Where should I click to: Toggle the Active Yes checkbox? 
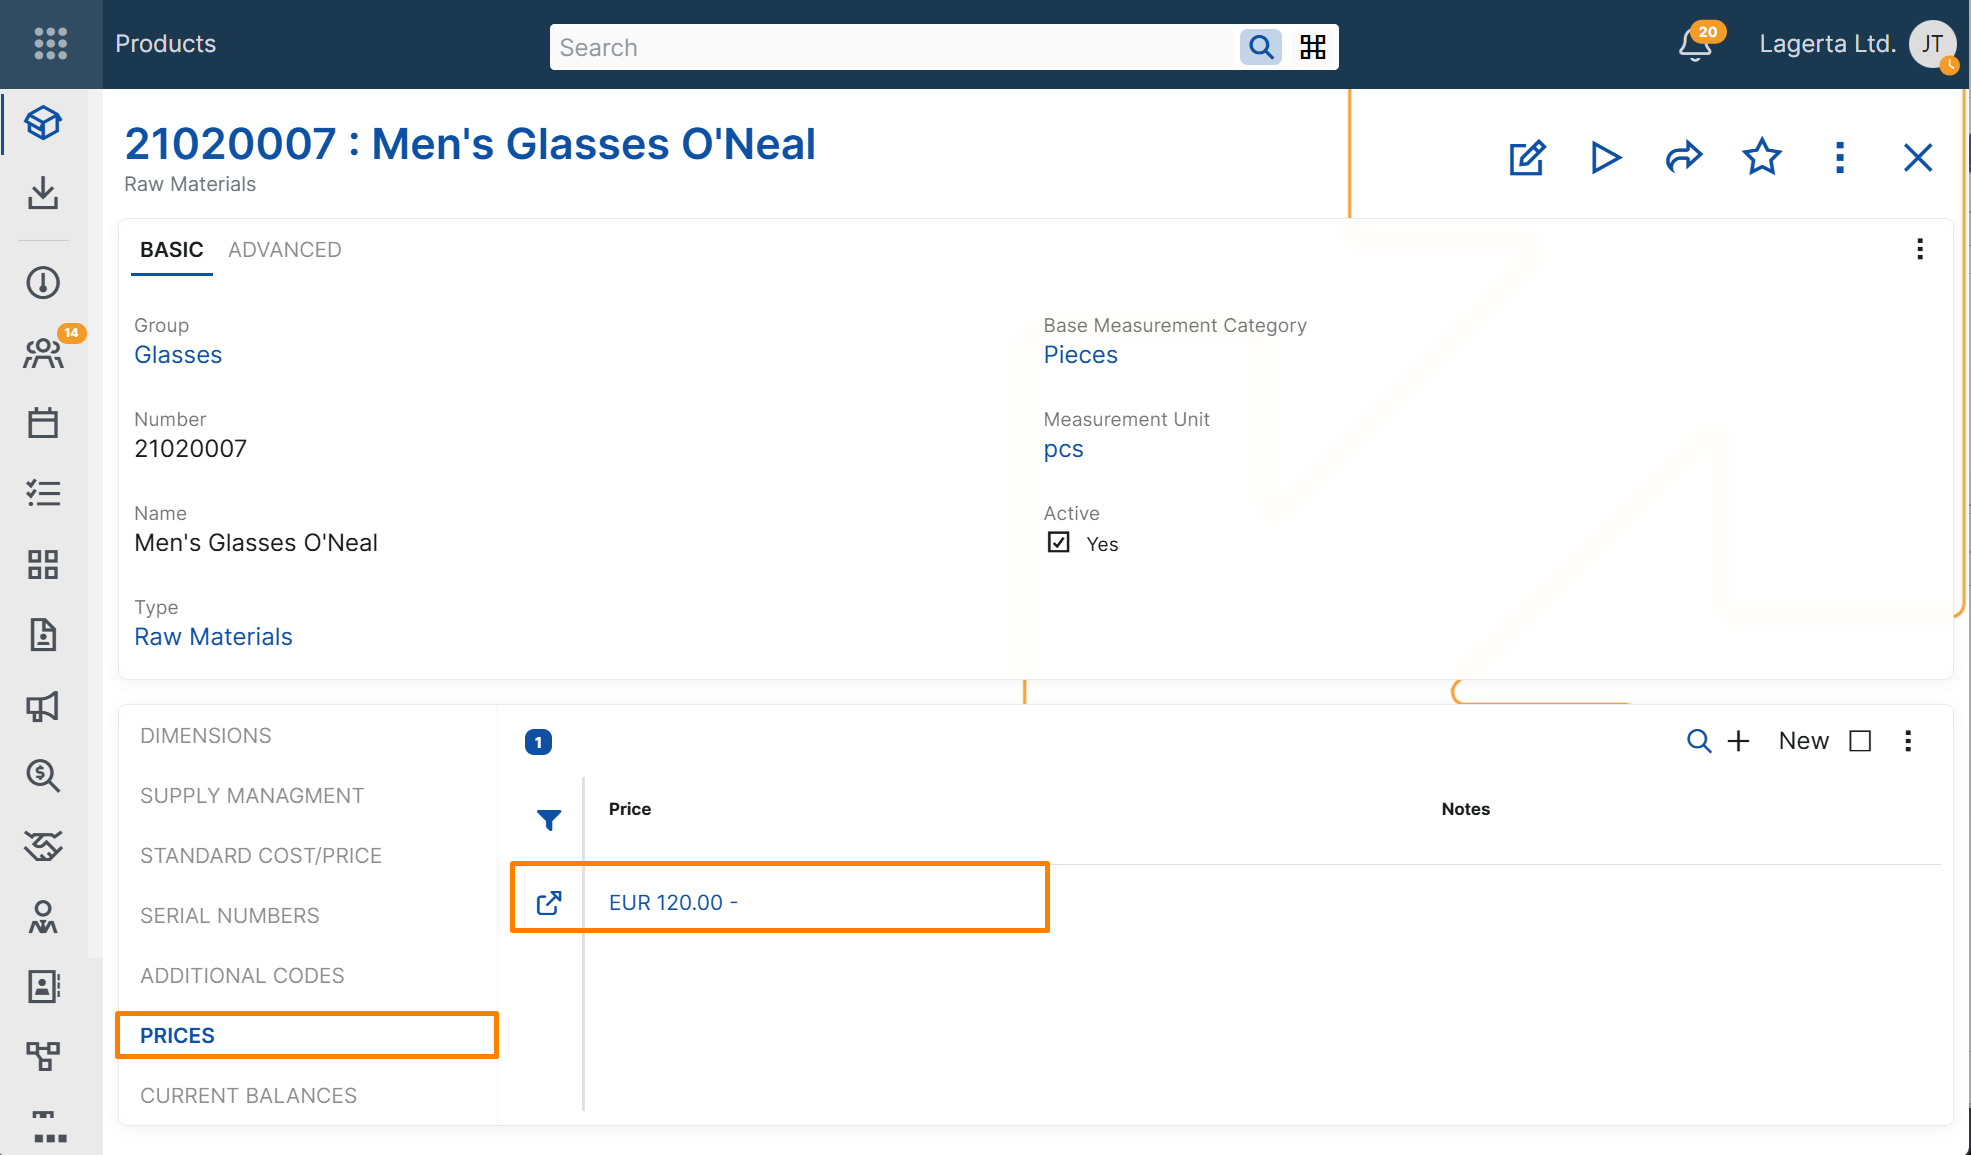pyautogui.click(x=1058, y=543)
